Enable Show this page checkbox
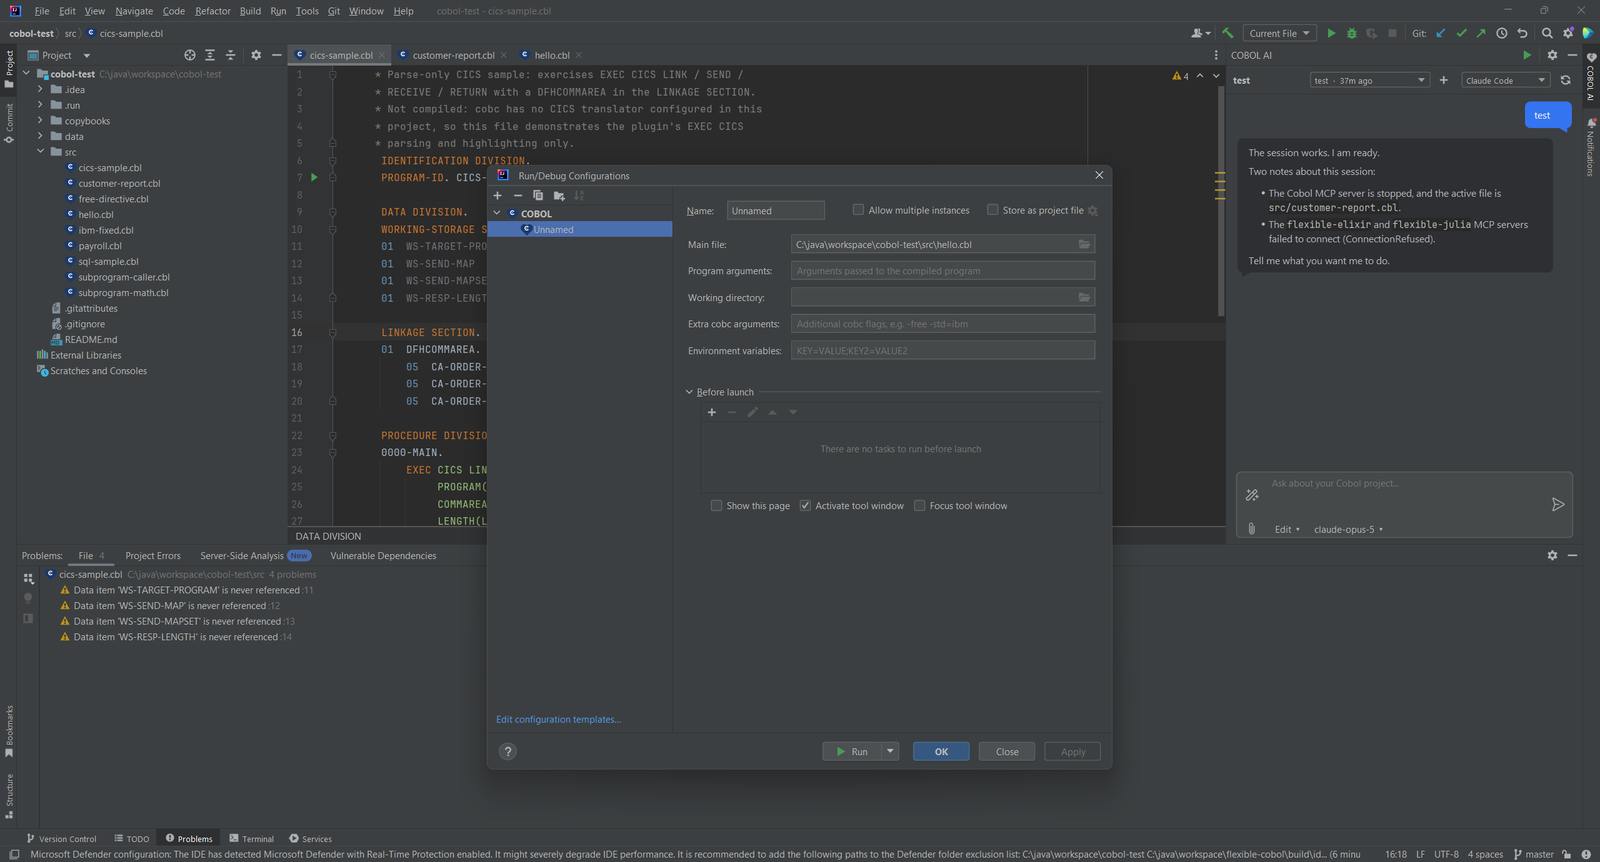Viewport: 1600px width, 862px height. (716, 506)
